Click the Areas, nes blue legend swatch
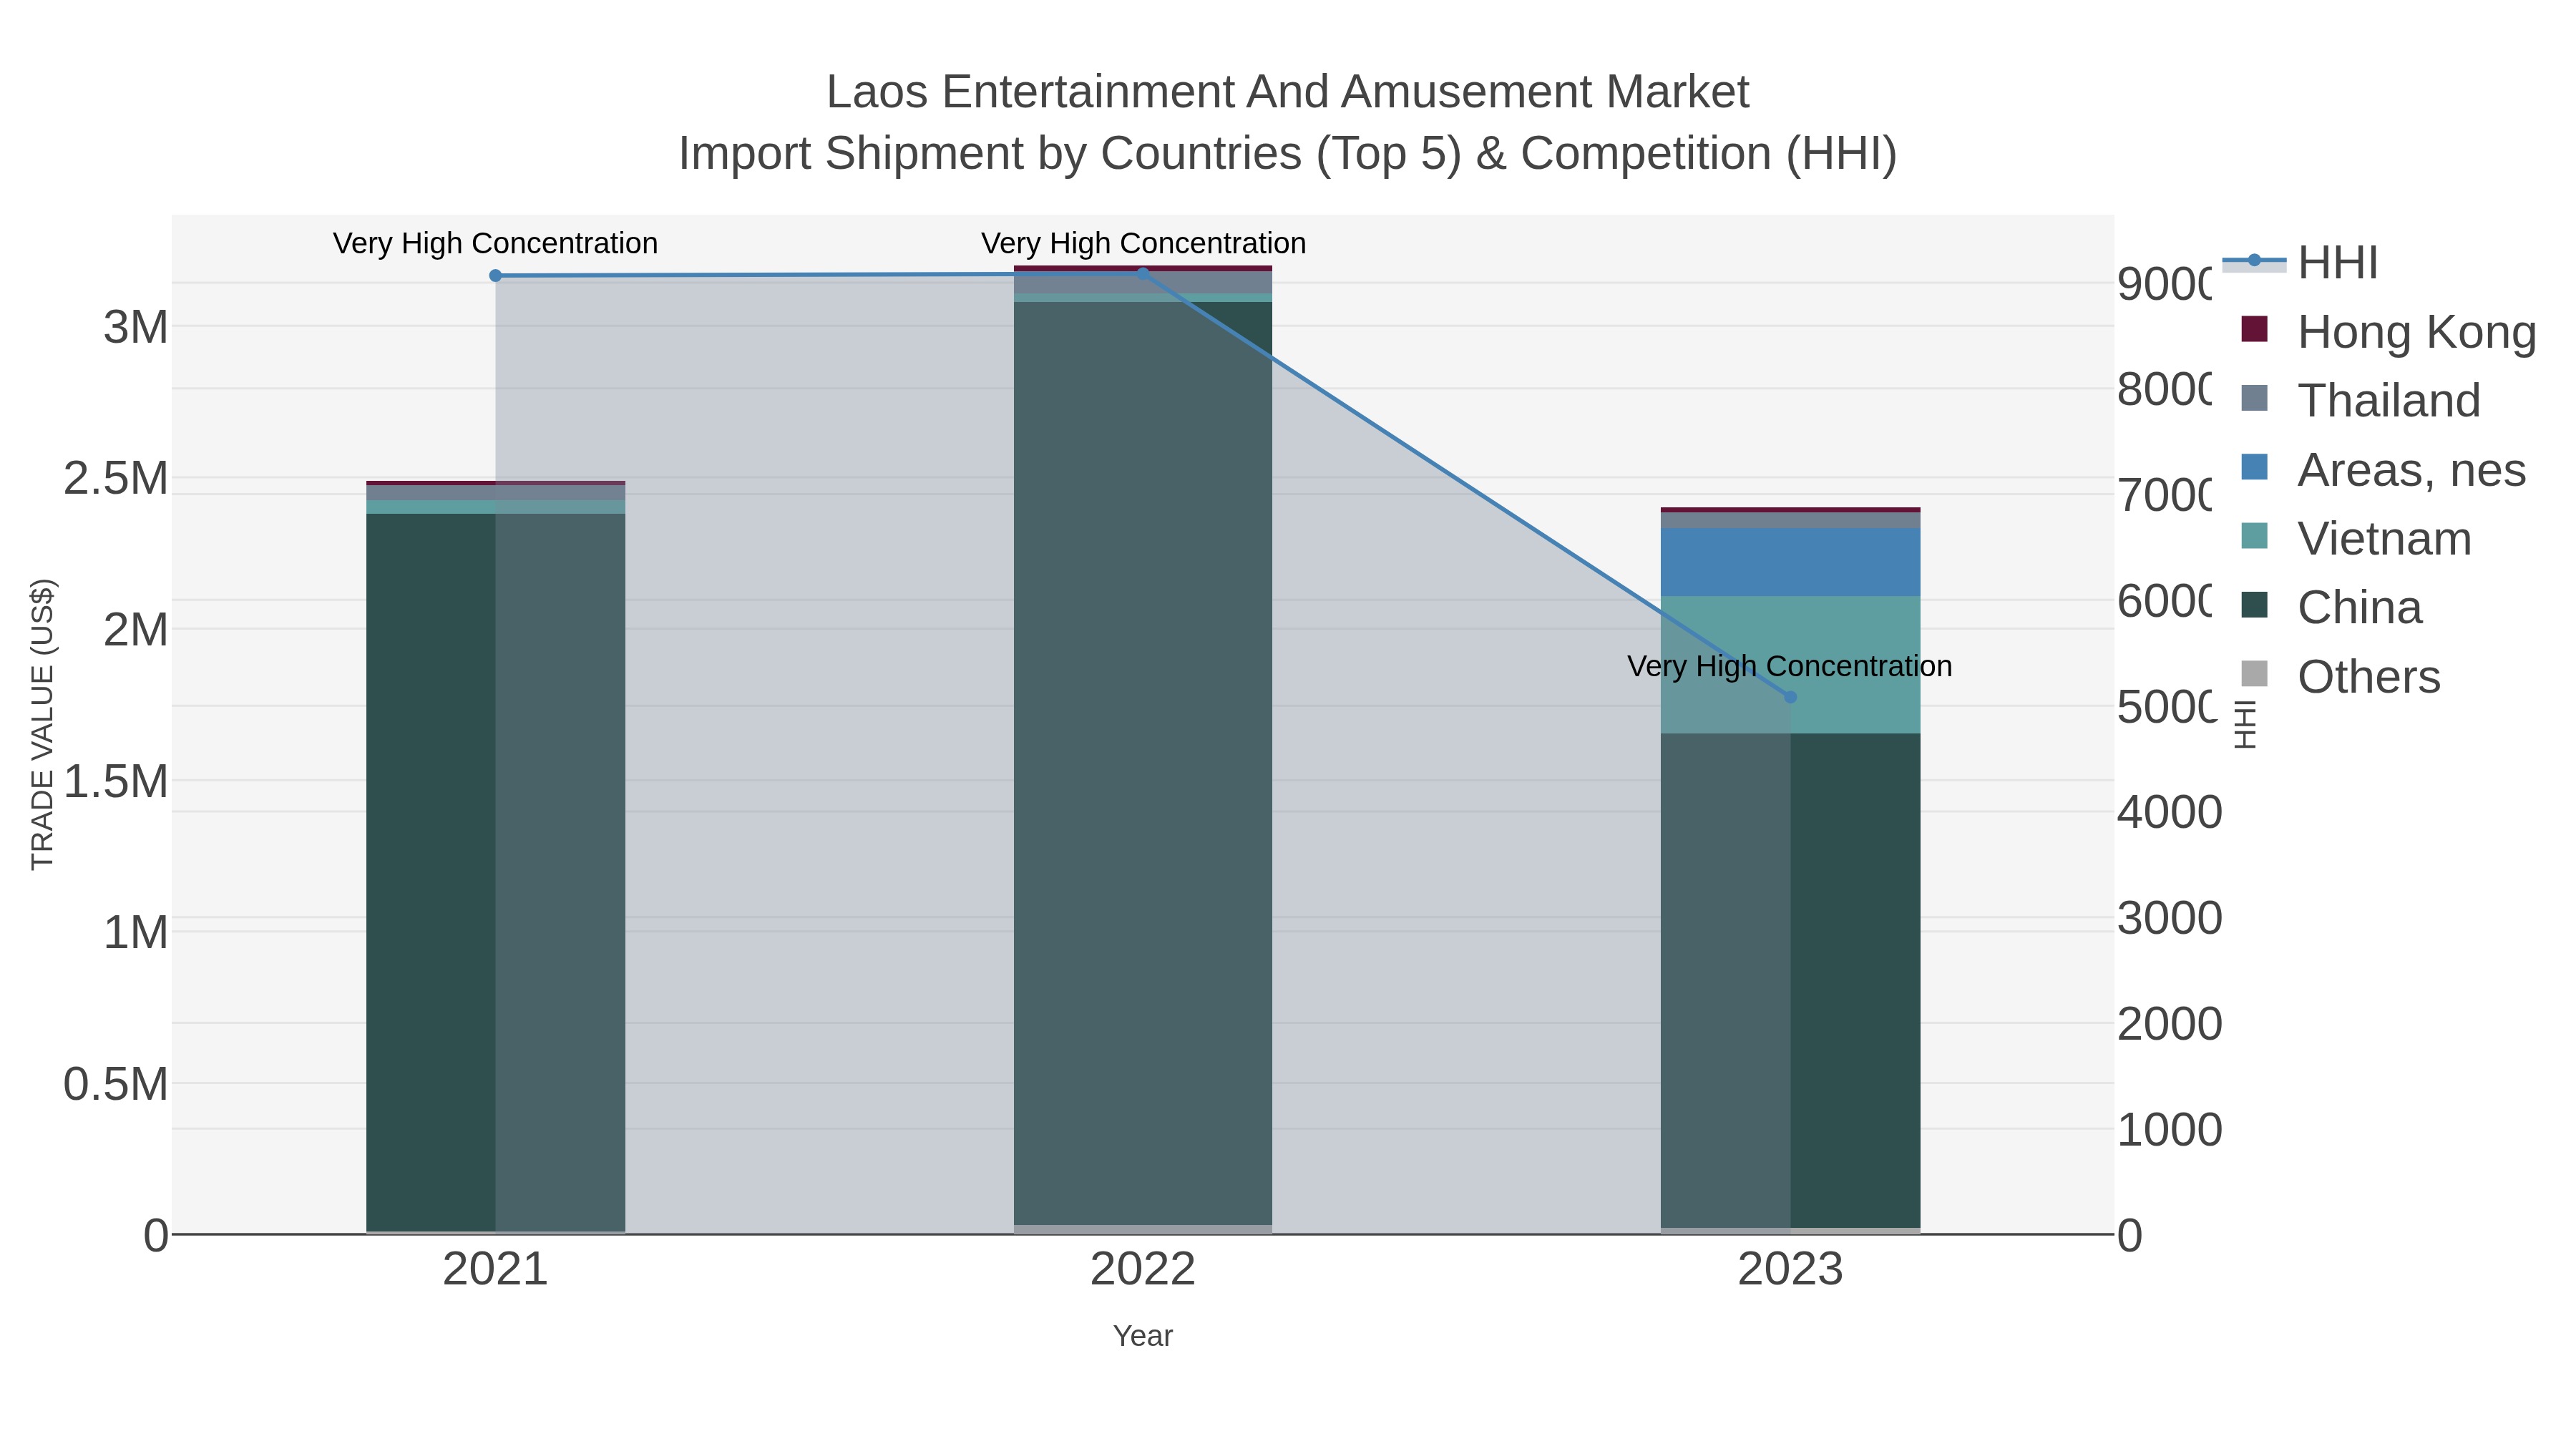2576x1449 pixels. [2254, 467]
